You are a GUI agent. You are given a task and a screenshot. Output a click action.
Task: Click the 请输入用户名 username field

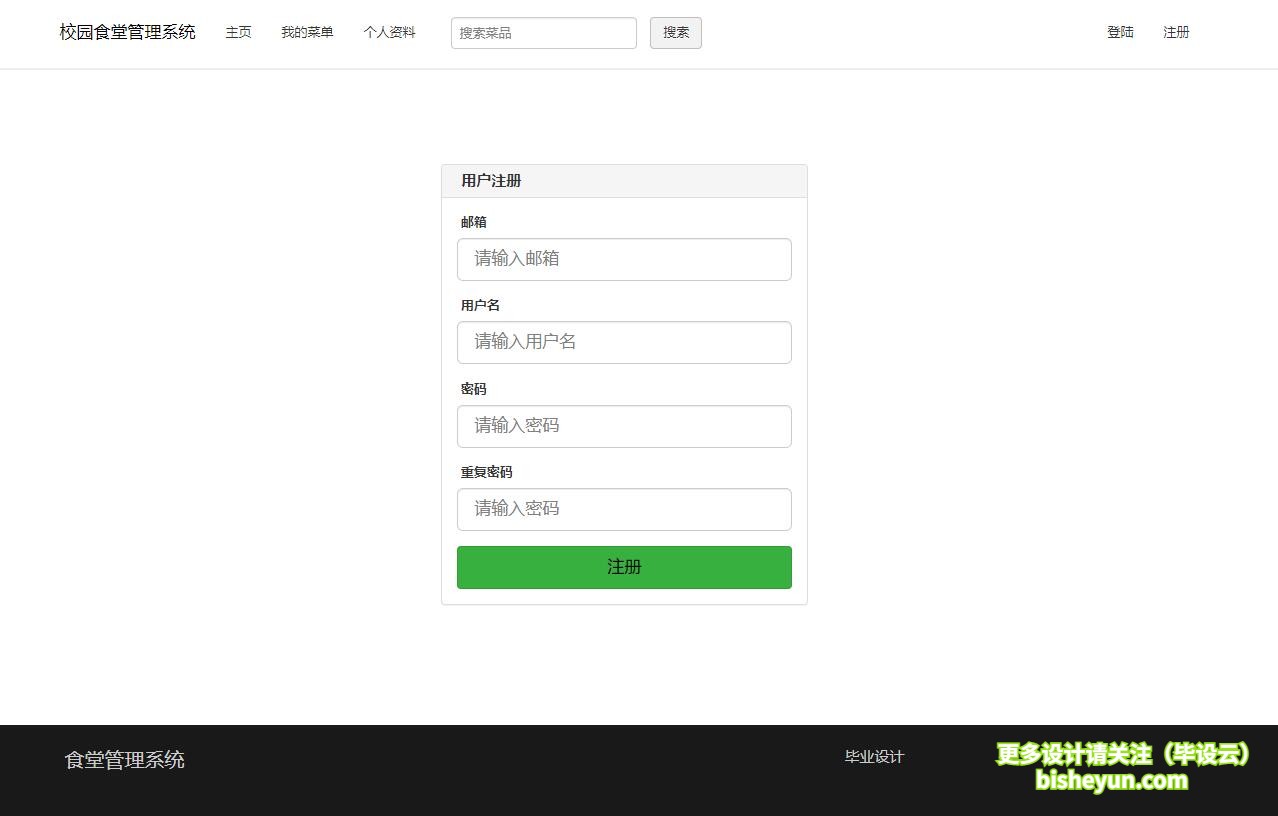click(x=624, y=342)
